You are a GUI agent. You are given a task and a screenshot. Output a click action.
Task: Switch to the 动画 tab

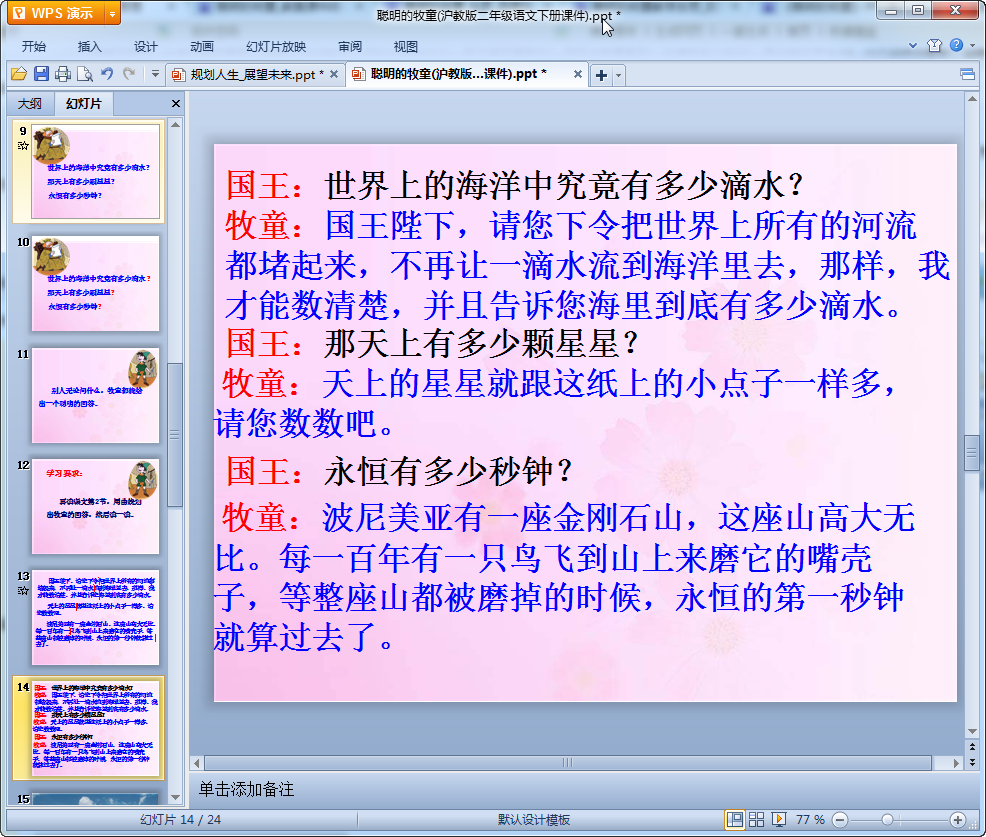[202, 47]
